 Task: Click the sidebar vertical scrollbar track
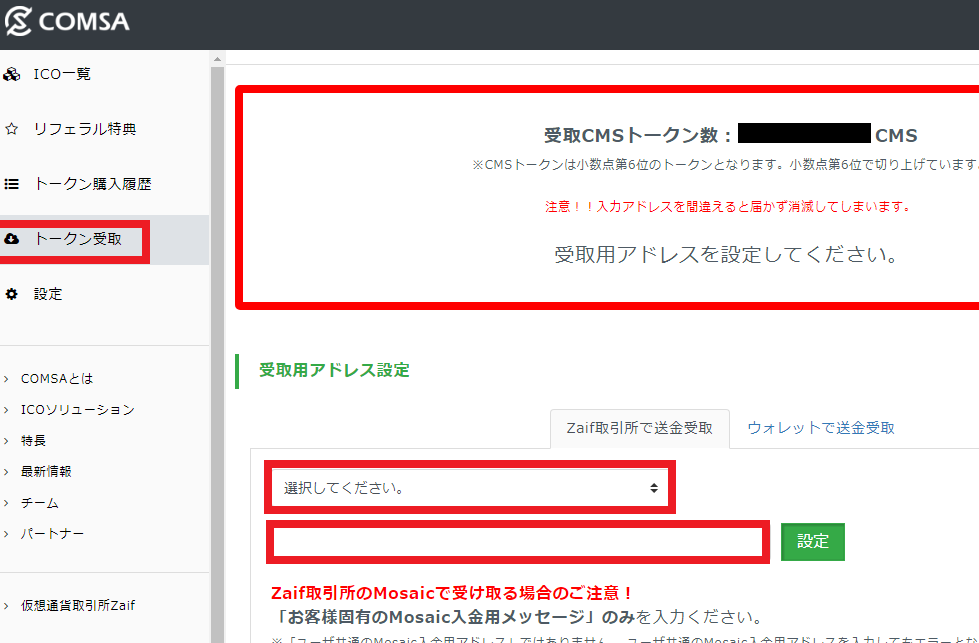coord(217,354)
